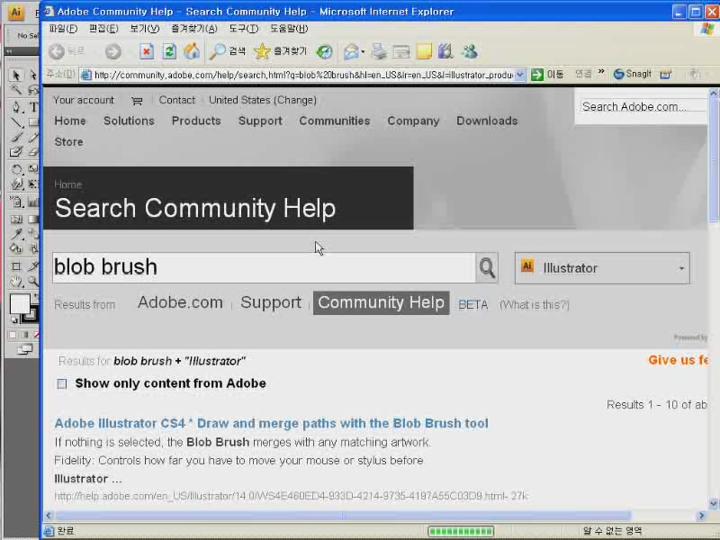The height and width of the screenshot is (540, 720).
Task: Switch results to the Adobe.com tab
Action: point(180,303)
